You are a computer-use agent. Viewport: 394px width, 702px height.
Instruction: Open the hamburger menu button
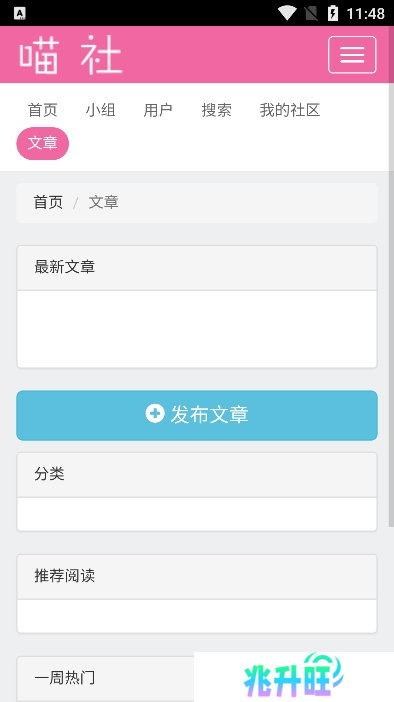click(352, 55)
